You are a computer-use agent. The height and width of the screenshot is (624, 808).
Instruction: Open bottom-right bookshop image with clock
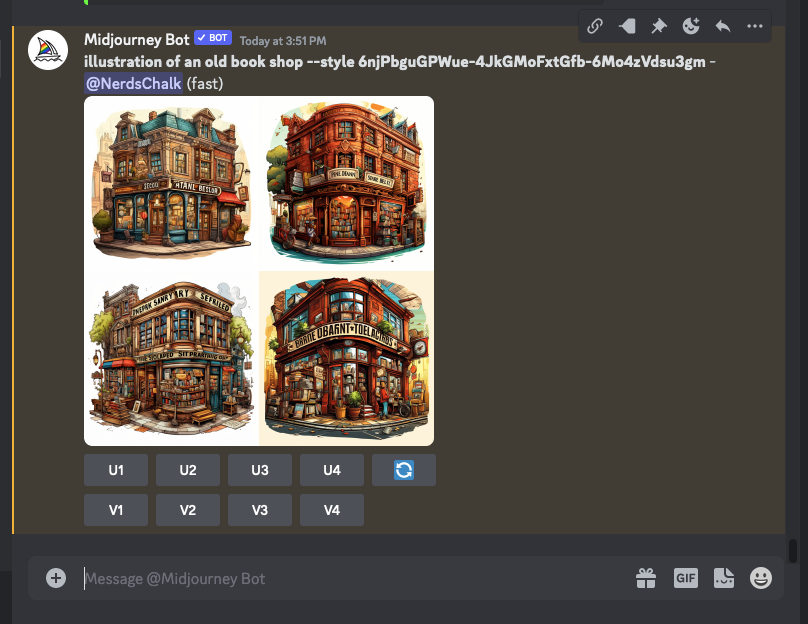coord(346,358)
